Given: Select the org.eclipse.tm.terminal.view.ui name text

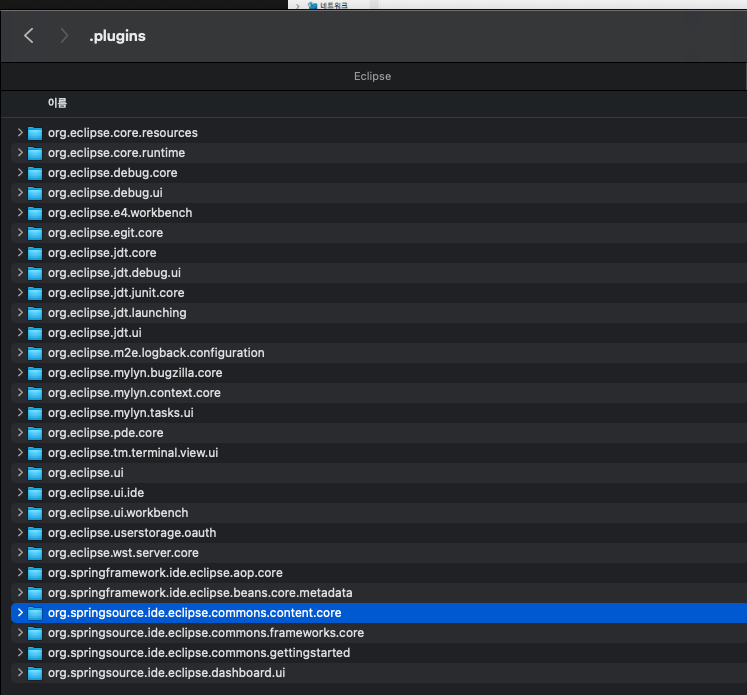Looking at the screenshot, I should [x=133, y=453].
